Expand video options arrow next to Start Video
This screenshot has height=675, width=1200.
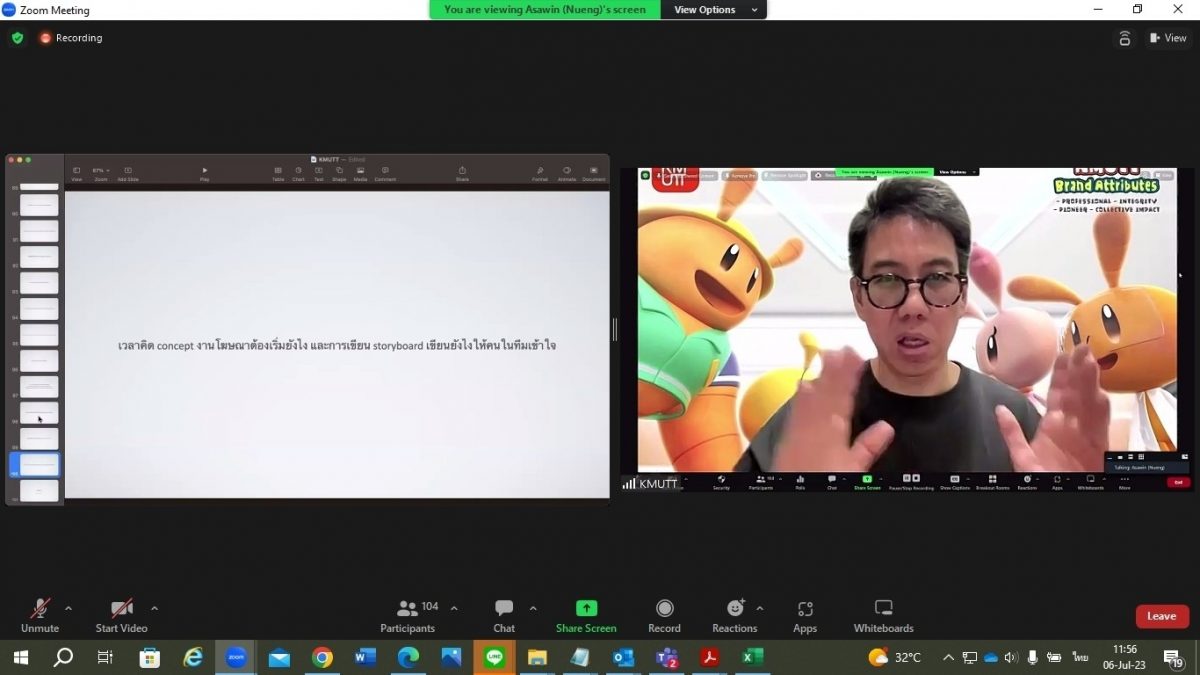(154, 608)
